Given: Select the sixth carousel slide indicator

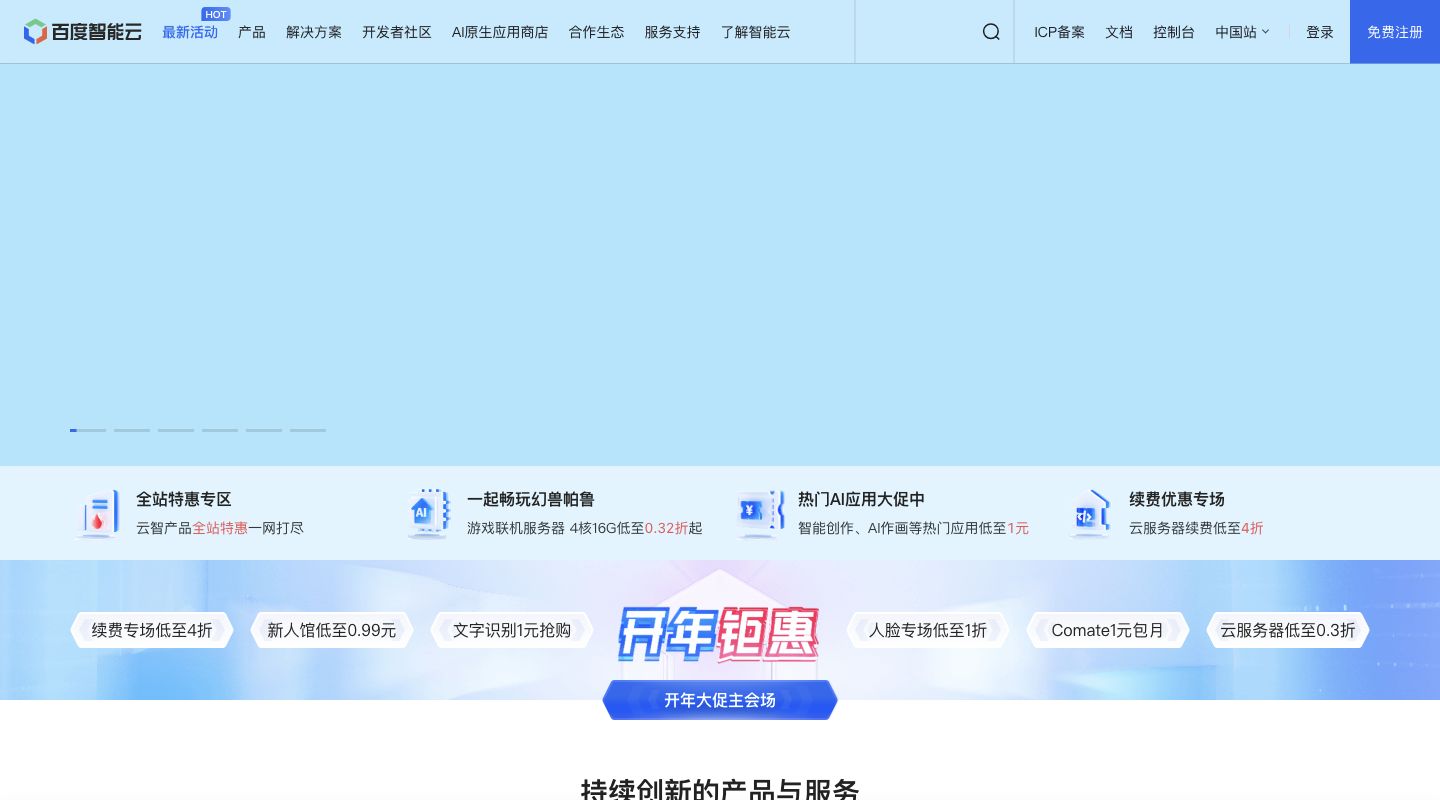Looking at the screenshot, I should click(x=308, y=430).
